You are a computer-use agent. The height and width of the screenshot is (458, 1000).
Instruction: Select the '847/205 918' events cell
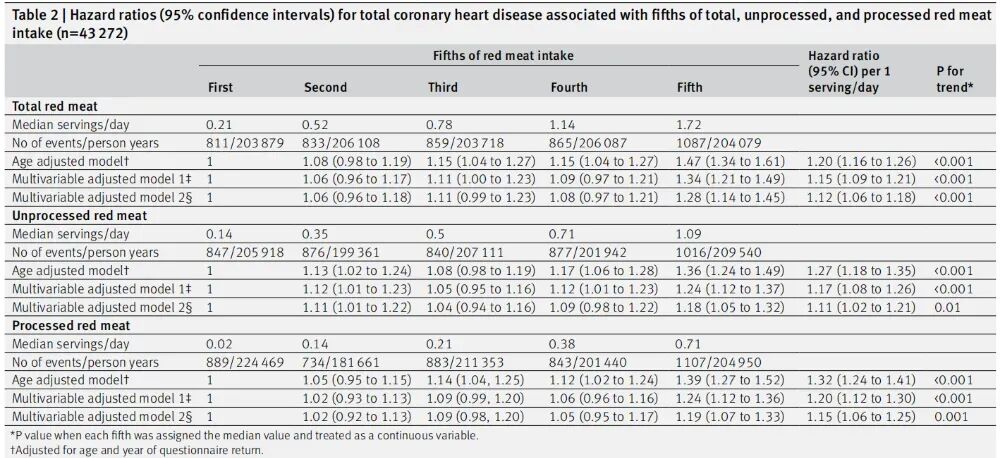click(245, 252)
